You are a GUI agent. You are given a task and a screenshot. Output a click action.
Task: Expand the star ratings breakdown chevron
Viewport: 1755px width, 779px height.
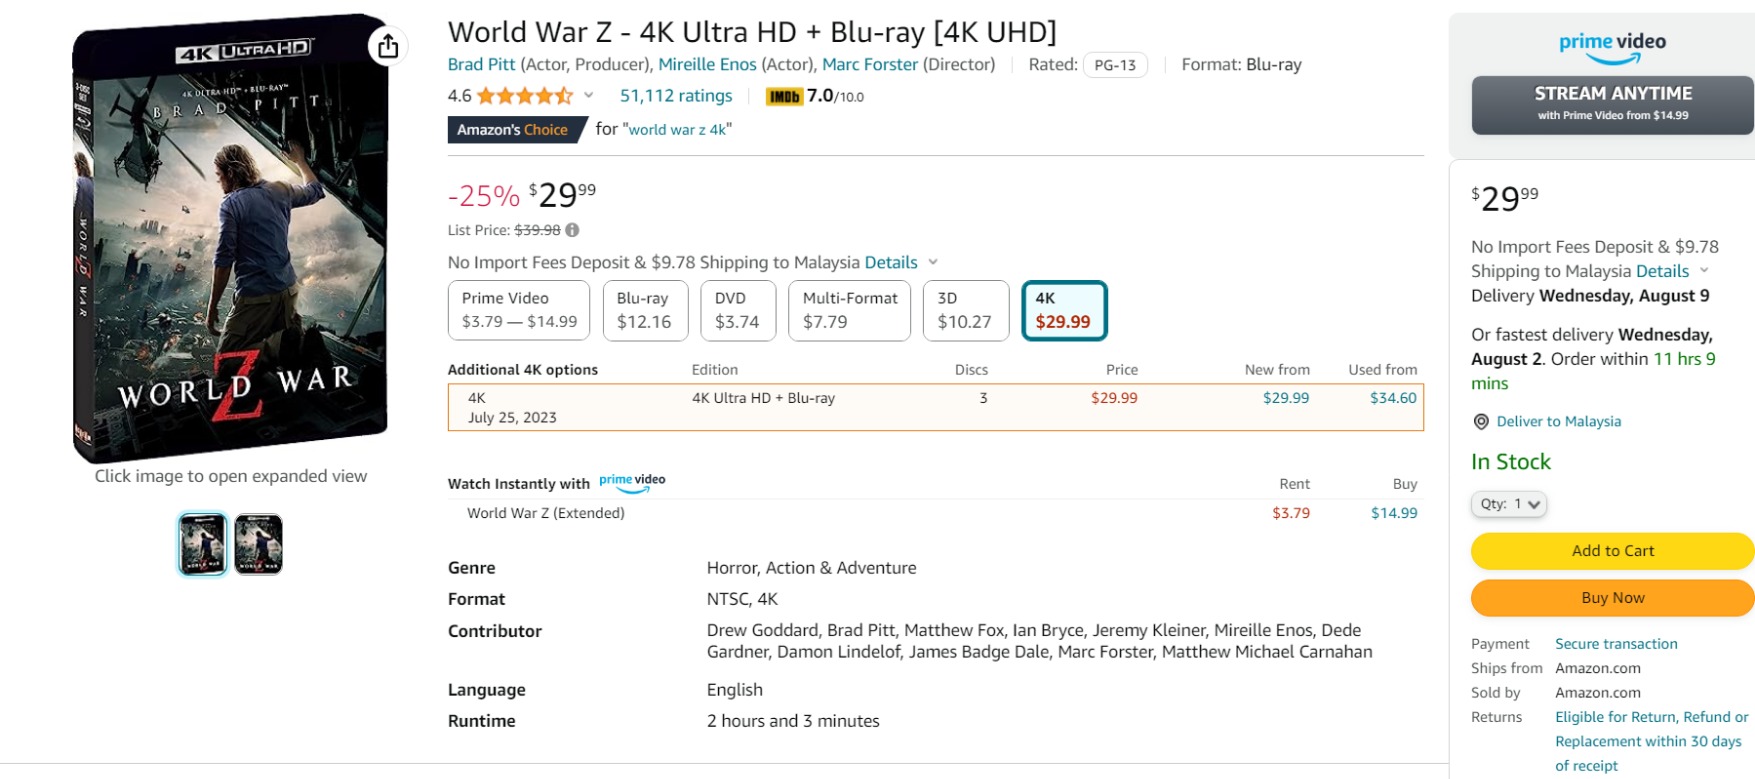[589, 96]
